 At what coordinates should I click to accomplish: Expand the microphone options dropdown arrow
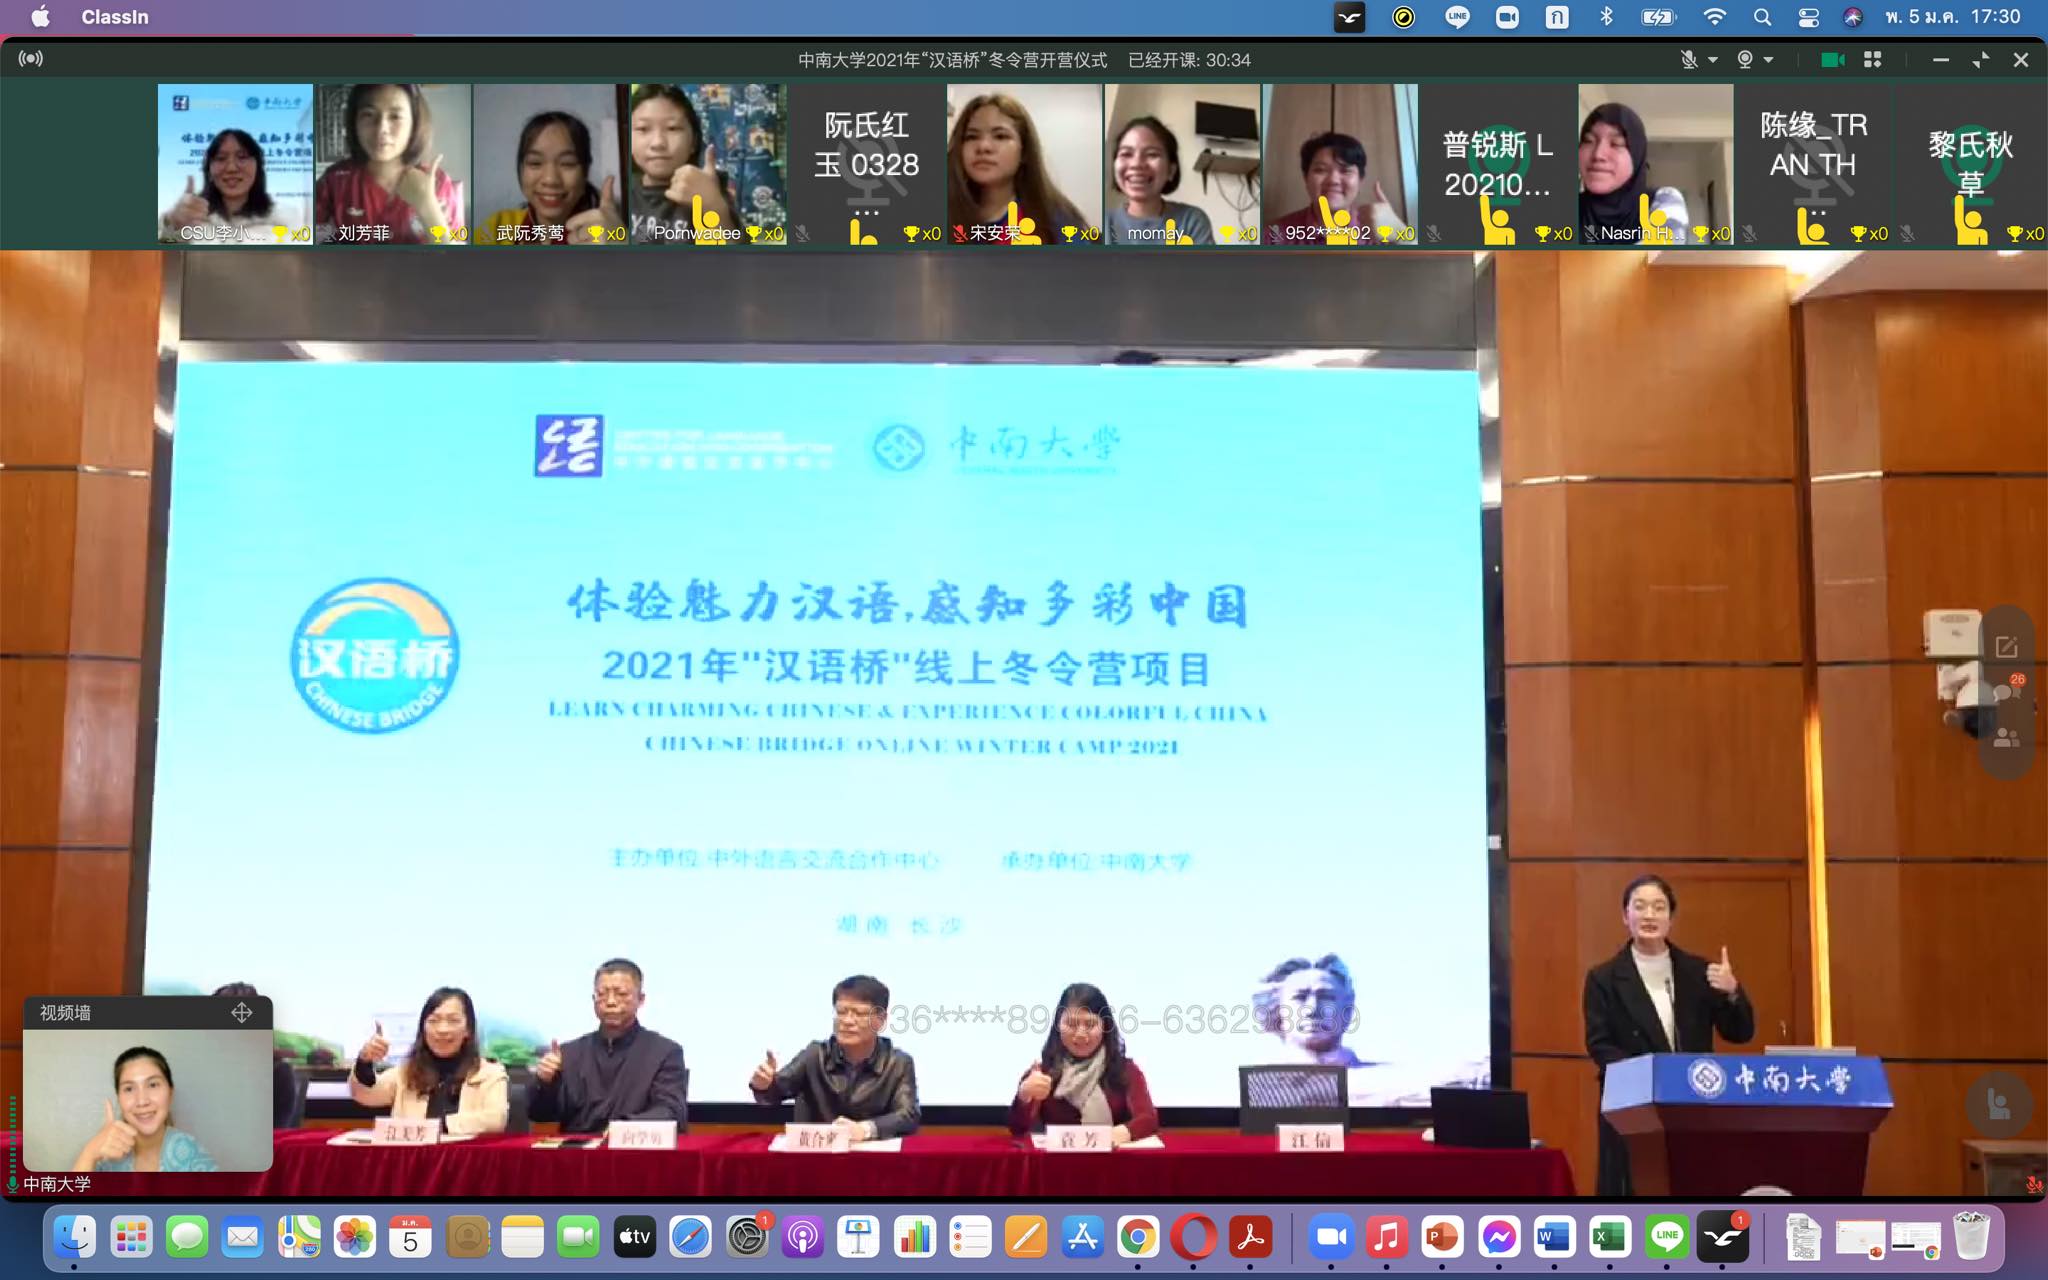tap(1713, 60)
